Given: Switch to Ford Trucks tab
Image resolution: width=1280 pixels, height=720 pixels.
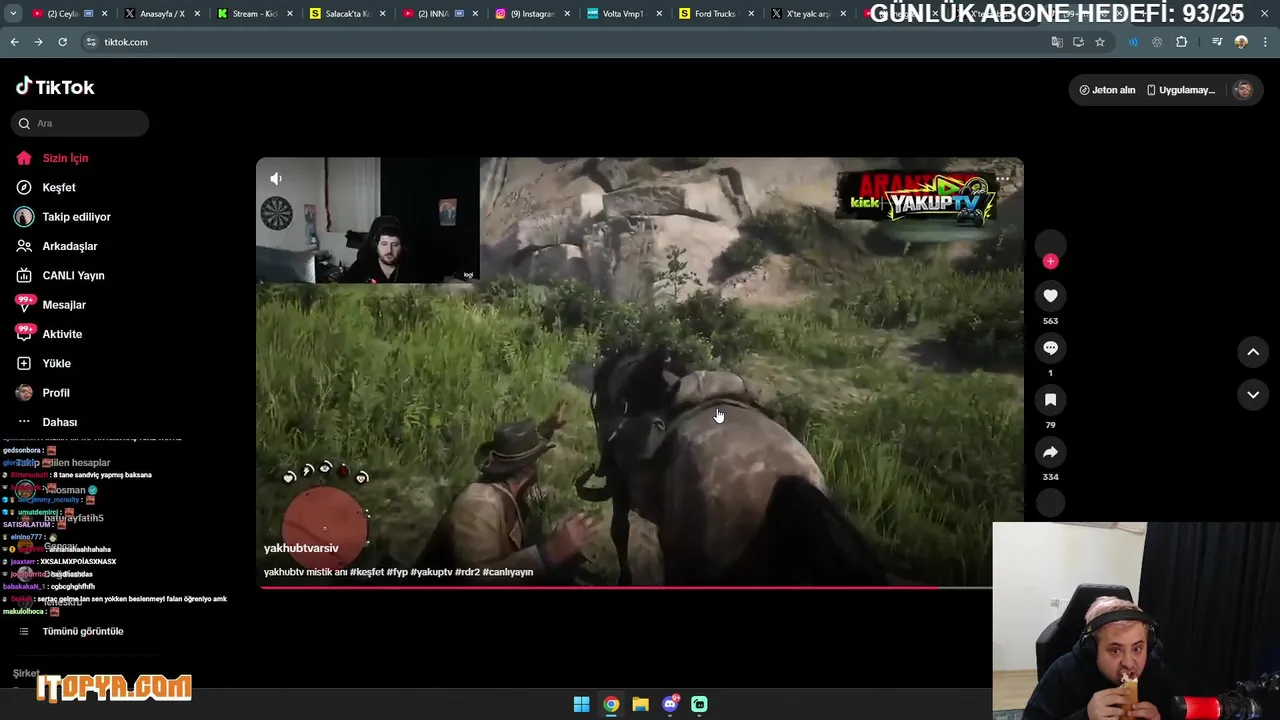Looking at the screenshot, I should (x=716, y=14).
